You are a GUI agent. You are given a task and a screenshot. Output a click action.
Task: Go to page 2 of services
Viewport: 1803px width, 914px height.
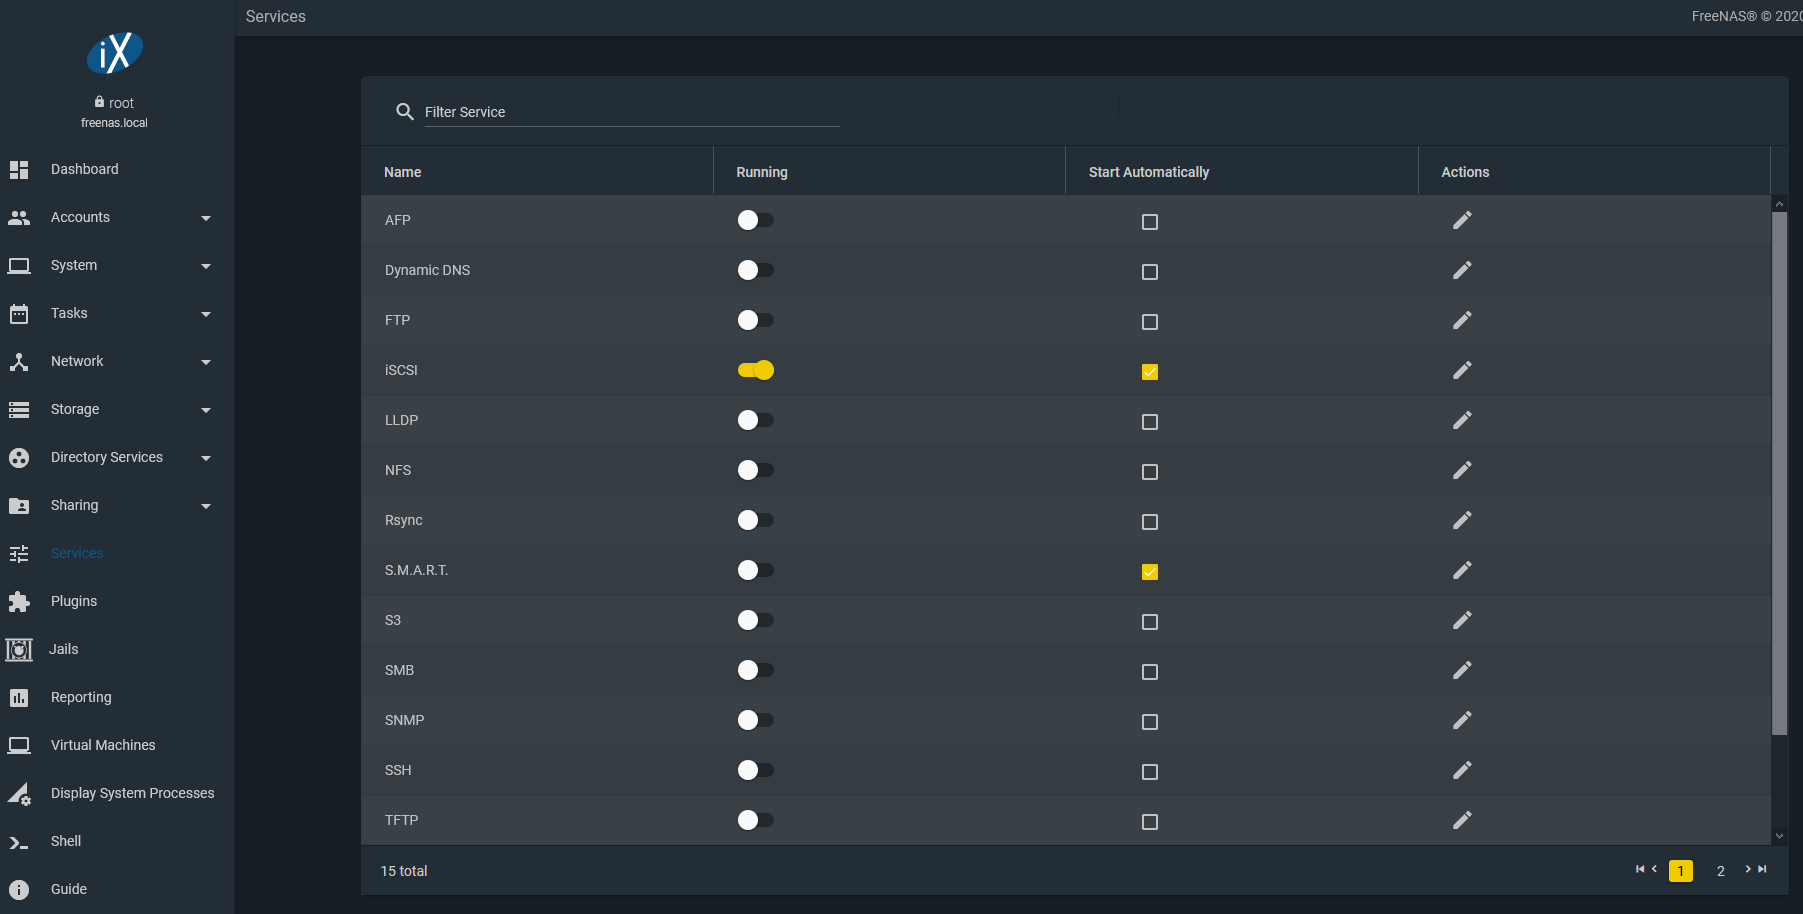(x=1721, y=871)
